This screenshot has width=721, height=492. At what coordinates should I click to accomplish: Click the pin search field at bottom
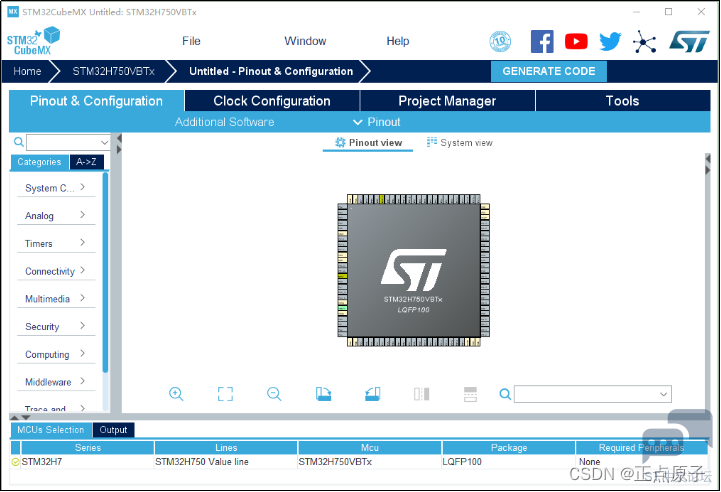click(593, 394)
